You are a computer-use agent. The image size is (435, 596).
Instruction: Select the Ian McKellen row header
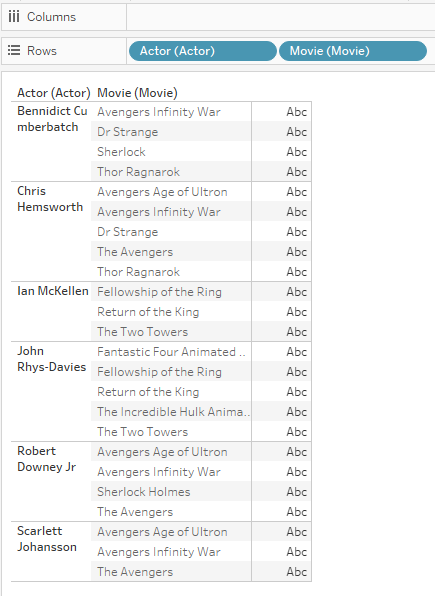(x=52, y=291)
